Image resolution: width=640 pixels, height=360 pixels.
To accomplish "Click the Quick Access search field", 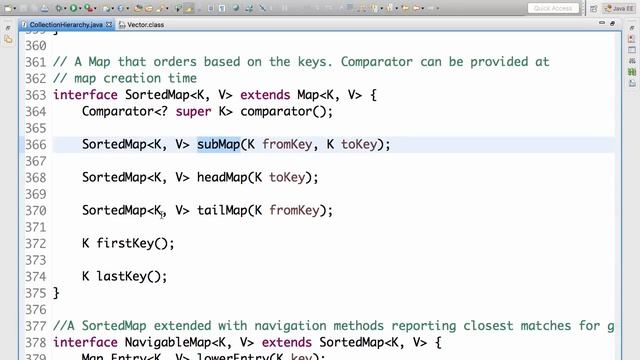I will tap(553, 8).
